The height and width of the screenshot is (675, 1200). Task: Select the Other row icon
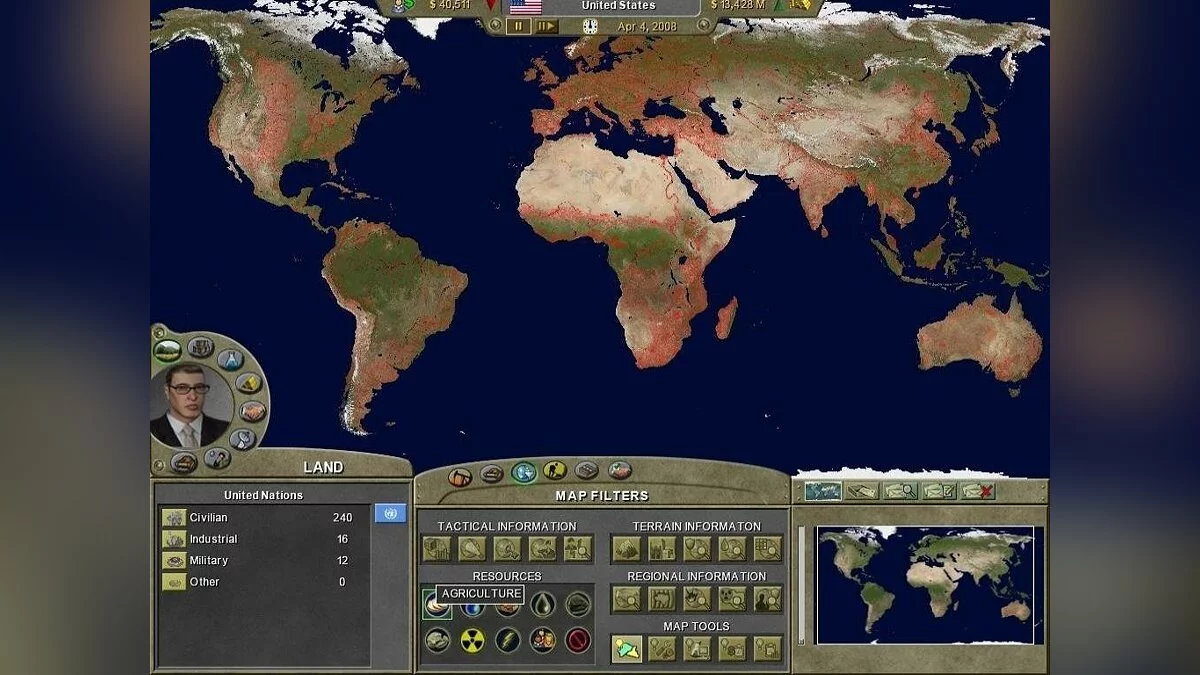pos(174,581)
